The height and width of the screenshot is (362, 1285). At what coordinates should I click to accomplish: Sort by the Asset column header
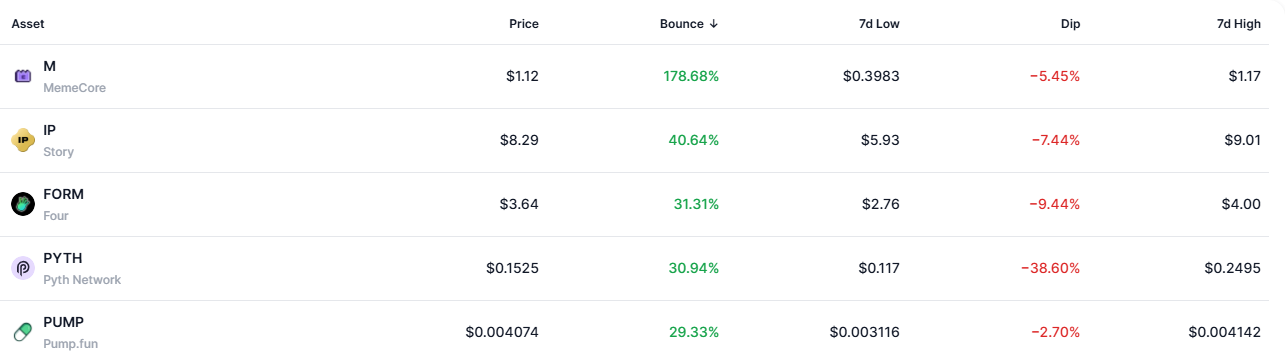pyautogui.click(x=28, y=24)
